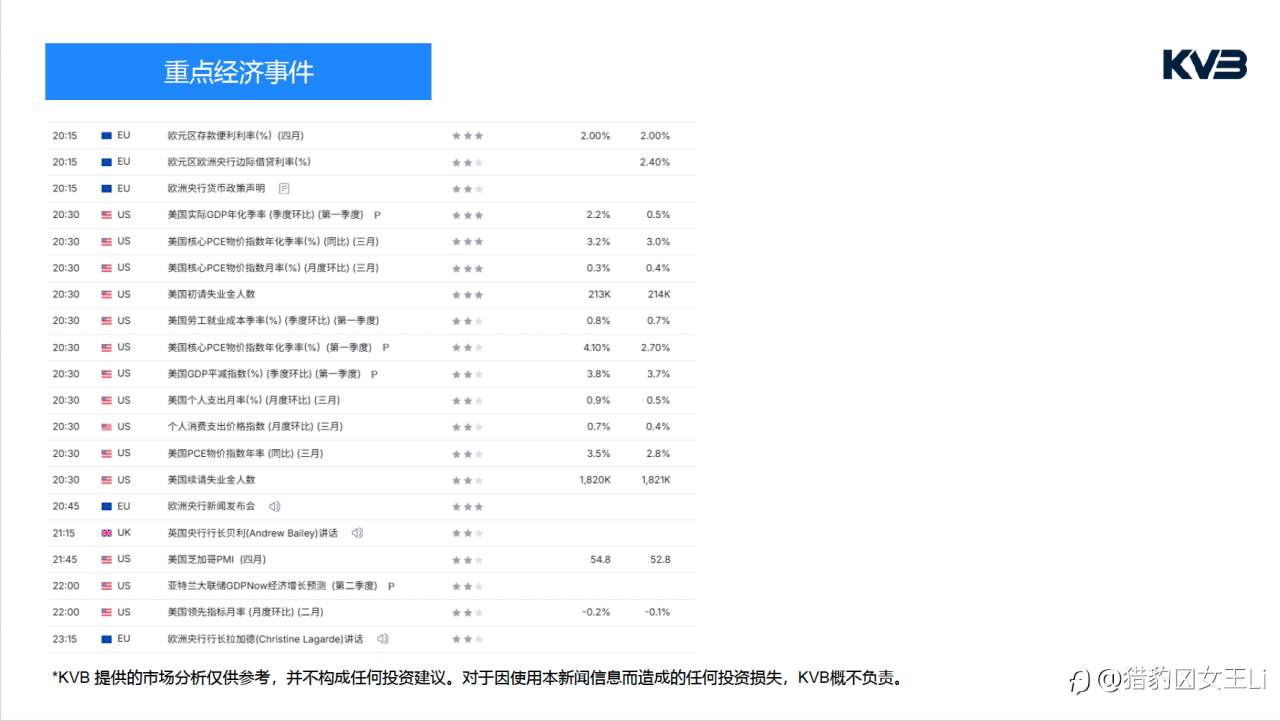Click US flag in 美国初请失业金人数 row

[x=106, y=294]
